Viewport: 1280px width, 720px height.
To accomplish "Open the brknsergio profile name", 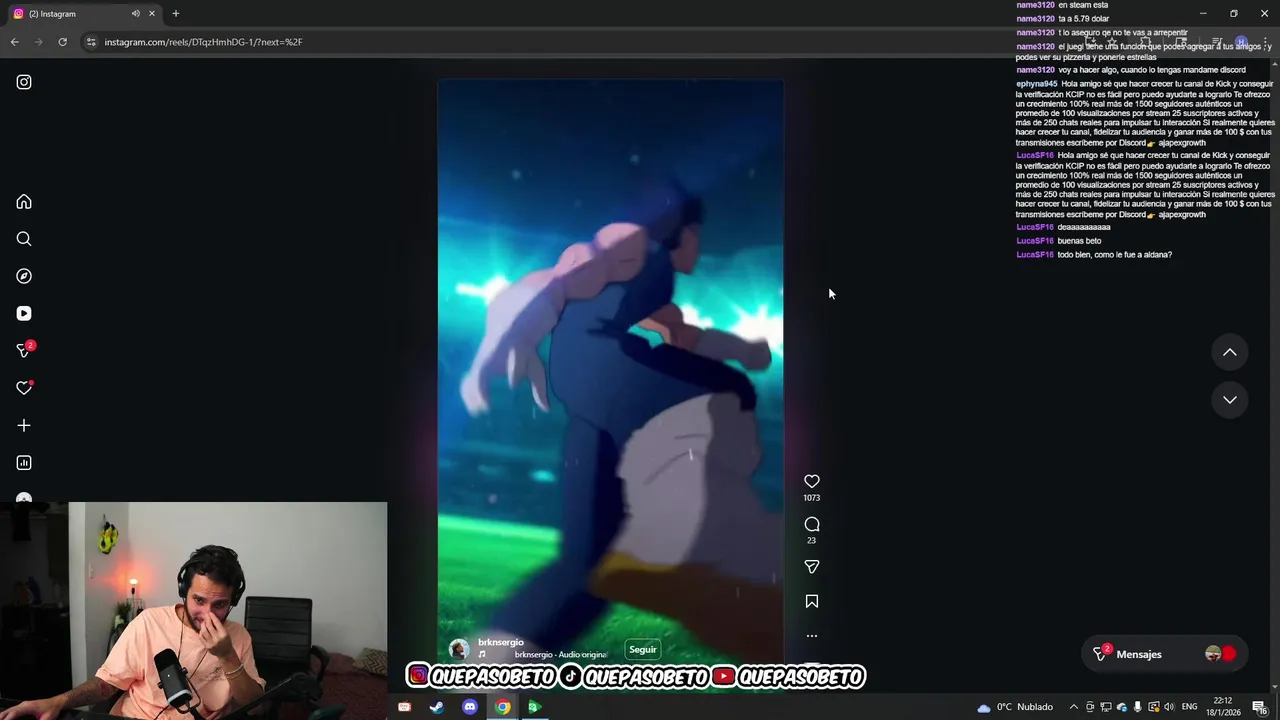I will (x=501, y=642).
